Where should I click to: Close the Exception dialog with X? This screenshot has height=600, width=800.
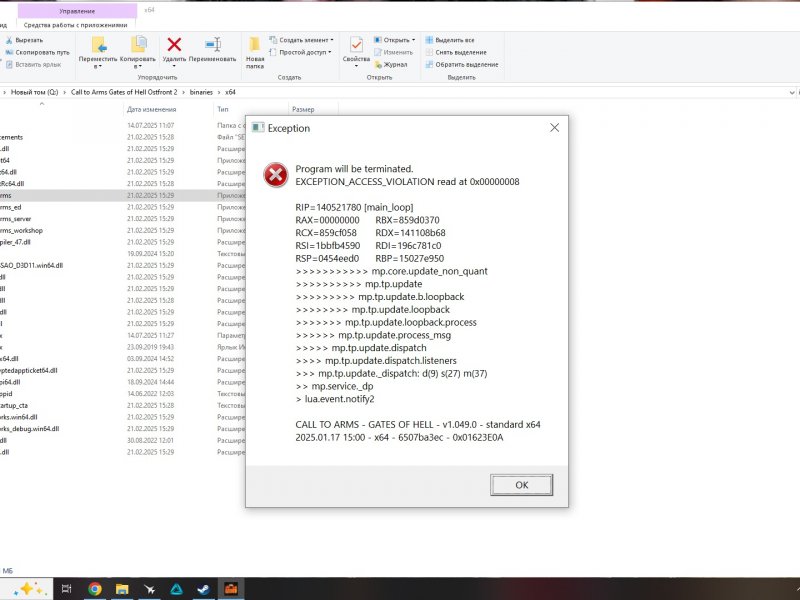coord(555,128)
